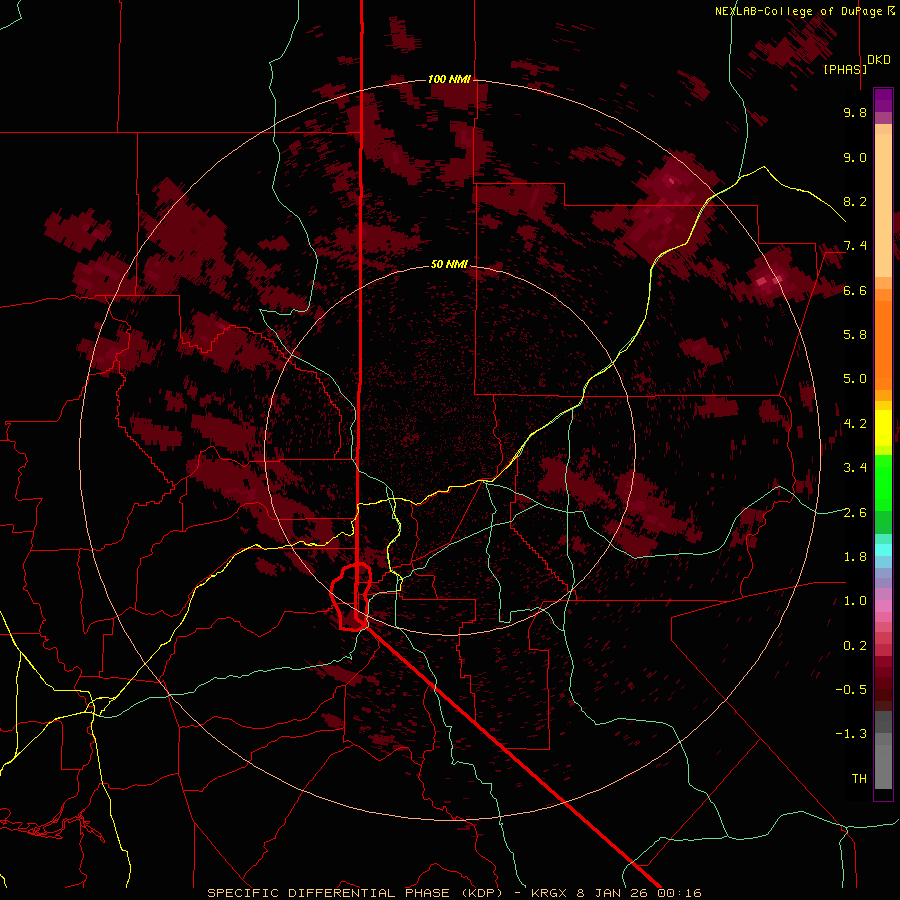The width and height of the screenshot is (900, 900).
Task: Click the purple swatch atop the color bar
Action: point(883,100)
